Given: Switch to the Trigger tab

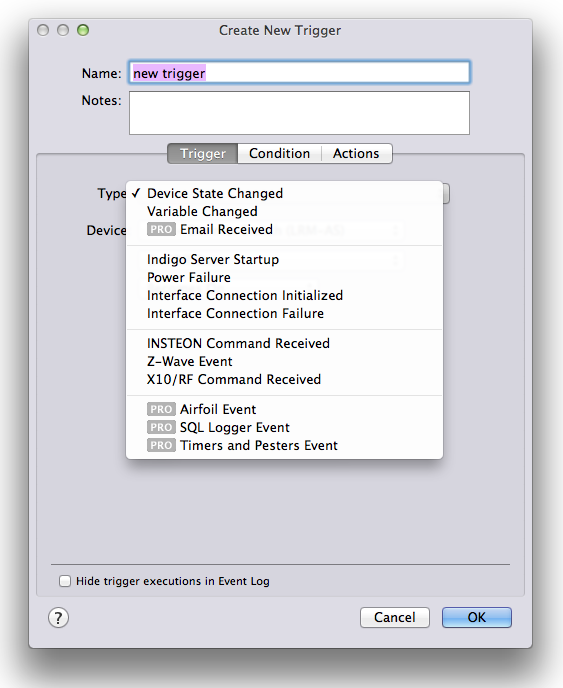Looking at the screenshot, I should click(203, 154).
